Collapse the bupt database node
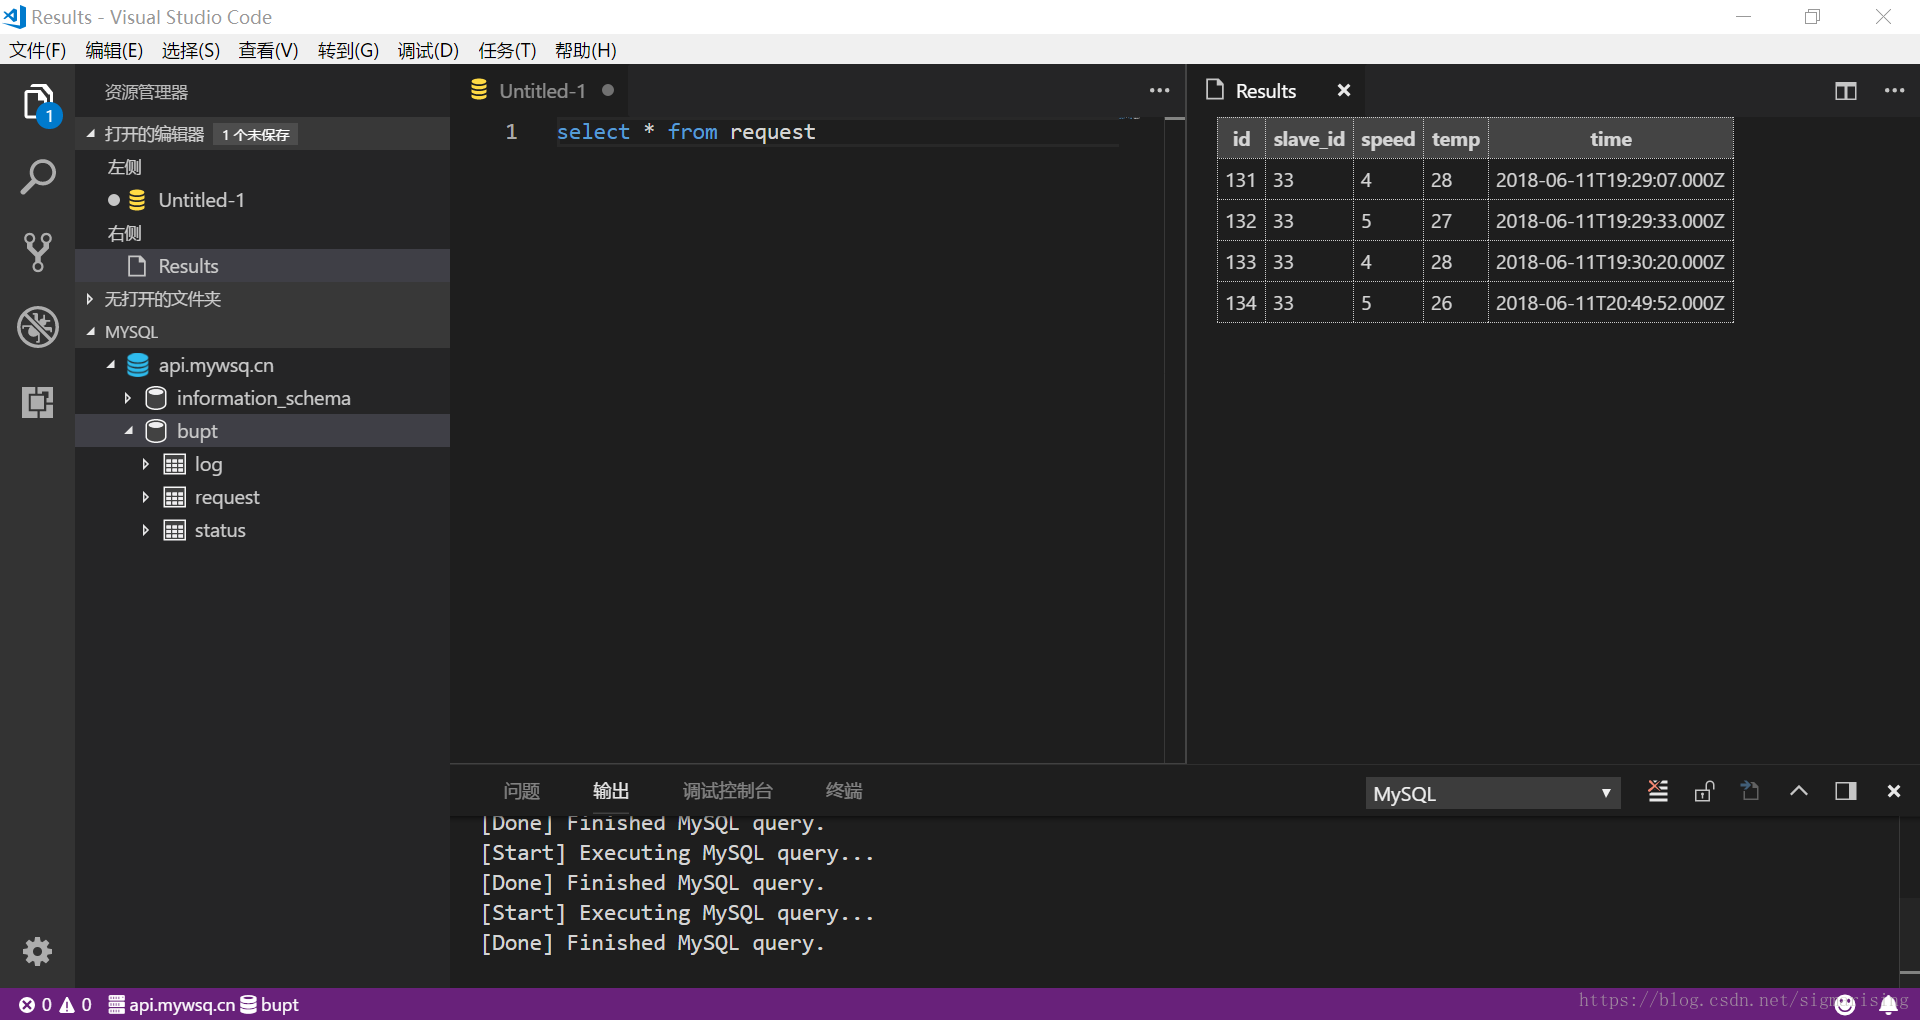The image size is (1920, 1020). coord(129,431)
